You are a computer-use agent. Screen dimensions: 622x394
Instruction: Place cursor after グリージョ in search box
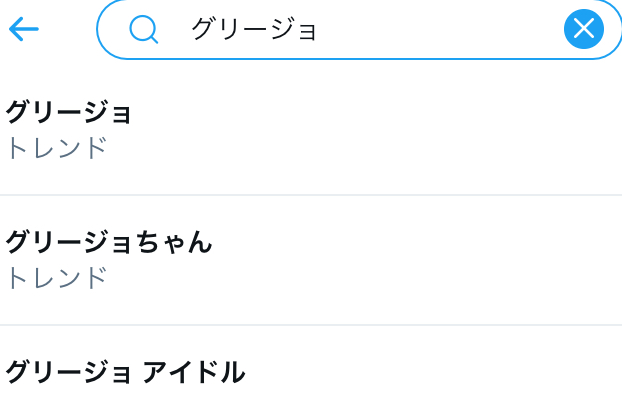click(318, 29)
